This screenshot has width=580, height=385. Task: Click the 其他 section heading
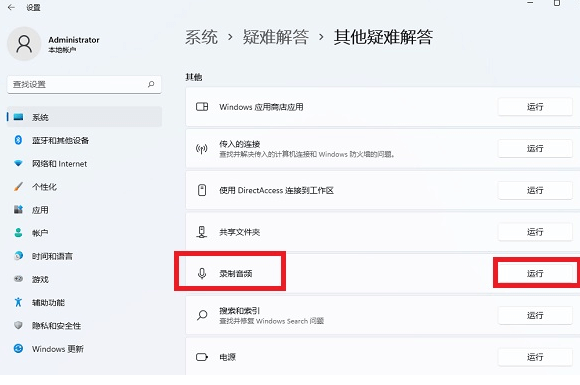[x=193, y=77]
